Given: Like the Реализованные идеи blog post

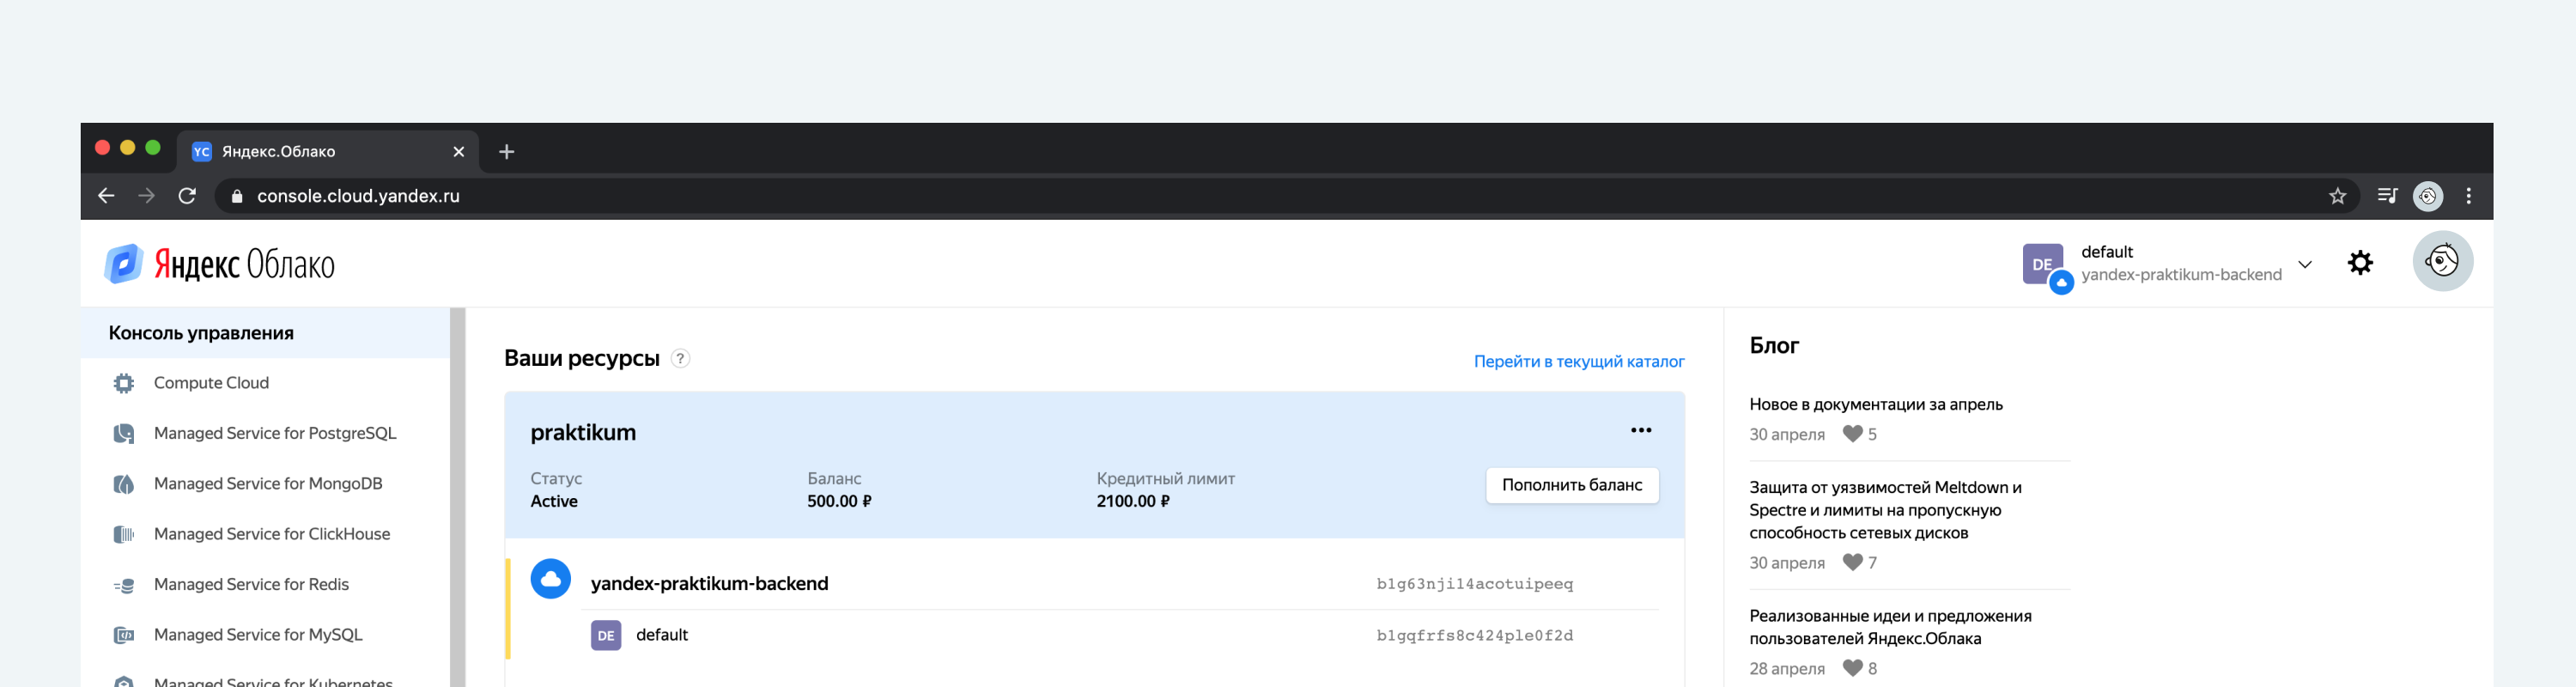Looking at the screenshot, I should [1853, 668].
